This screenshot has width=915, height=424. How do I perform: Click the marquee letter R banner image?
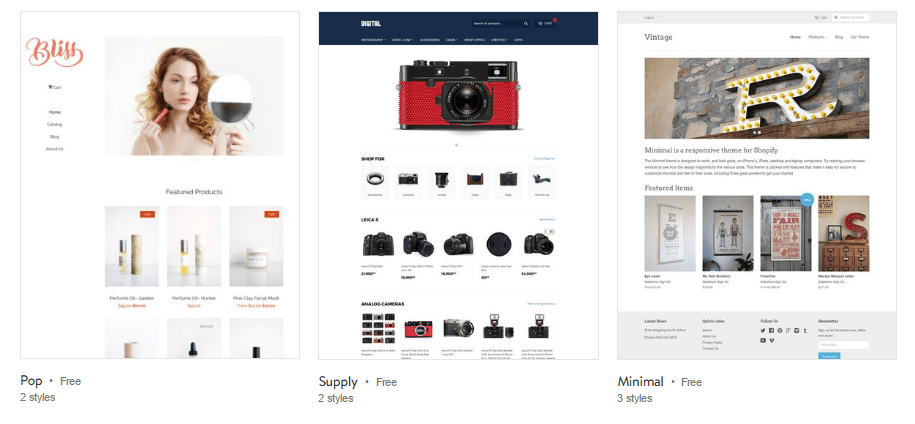(757, 97)
